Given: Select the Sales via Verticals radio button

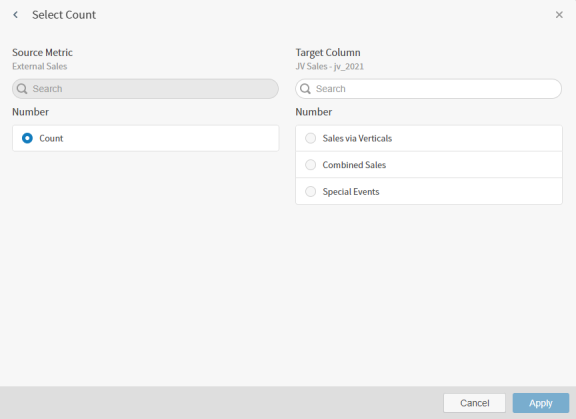Looking at the screenshot, I should 310,138.
